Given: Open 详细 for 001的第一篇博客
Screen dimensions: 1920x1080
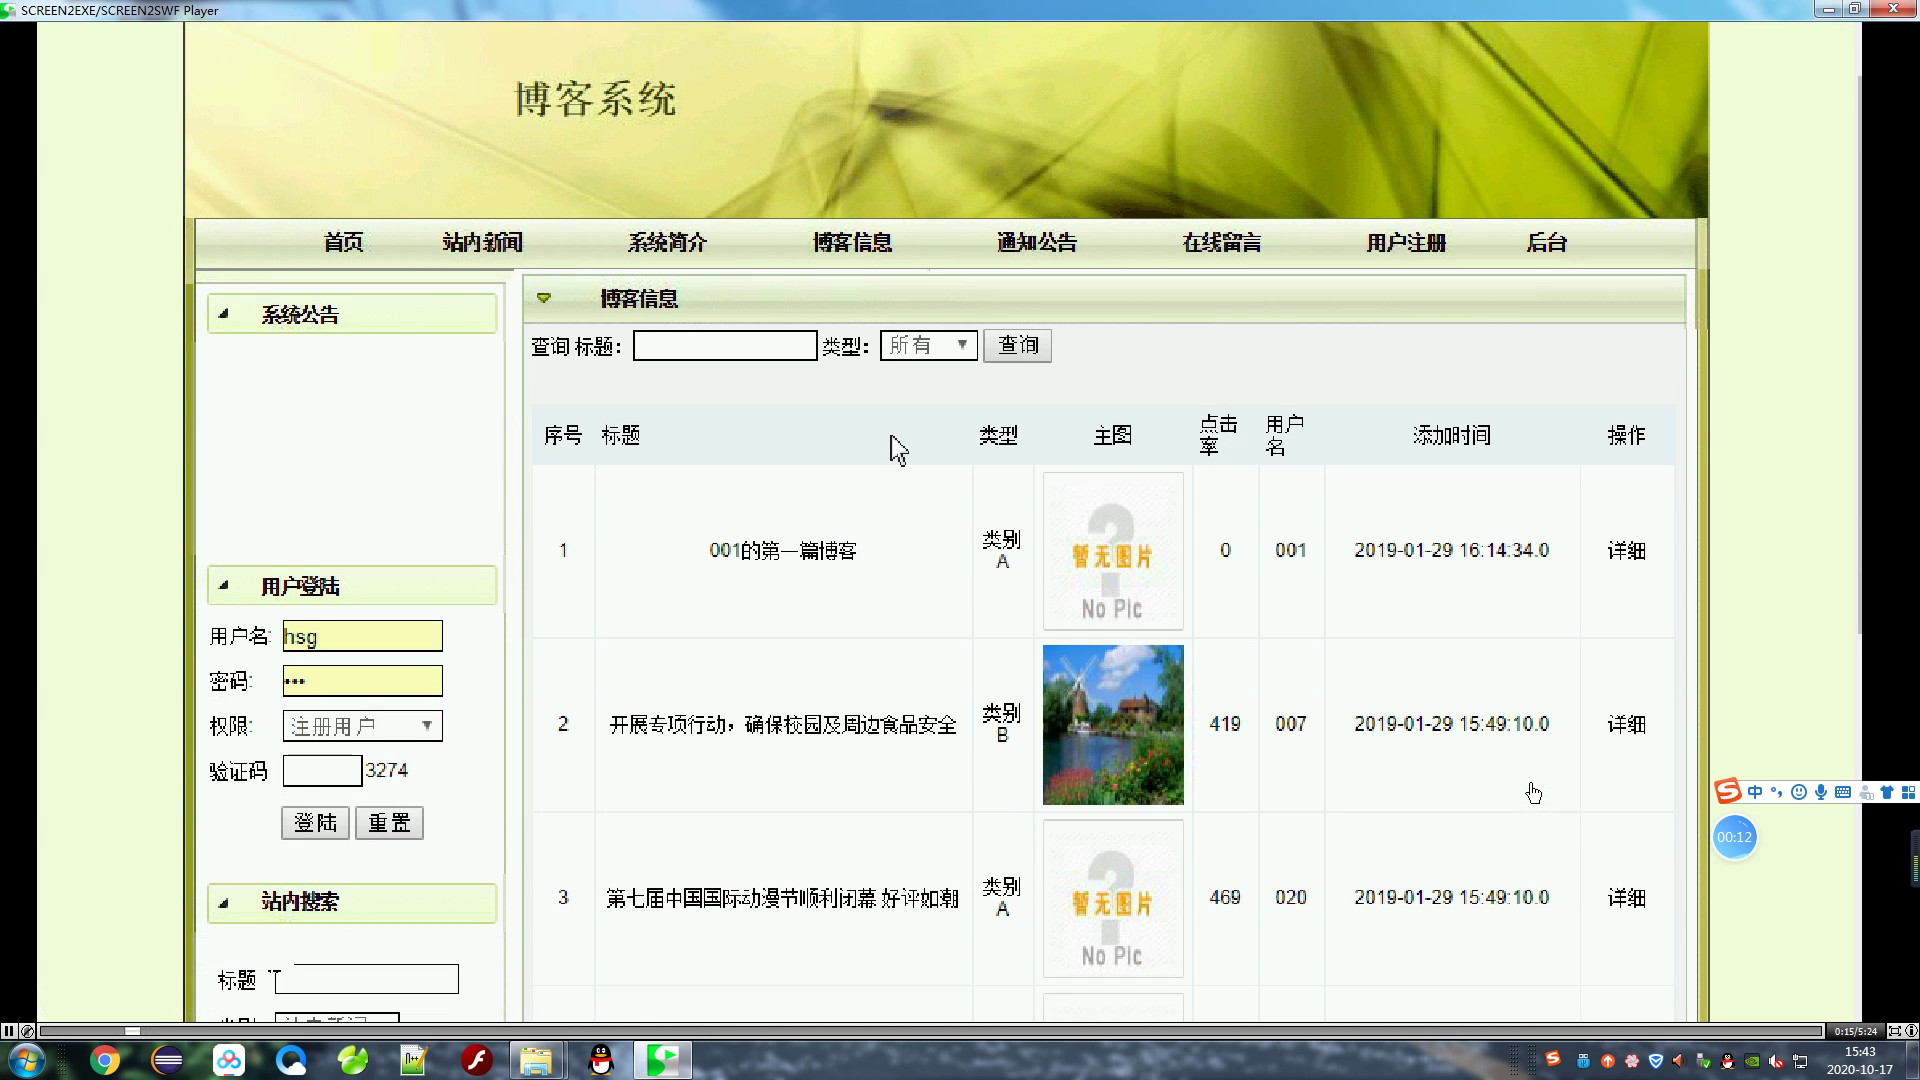Looking at the screenshot, I should click(1627, 551).
